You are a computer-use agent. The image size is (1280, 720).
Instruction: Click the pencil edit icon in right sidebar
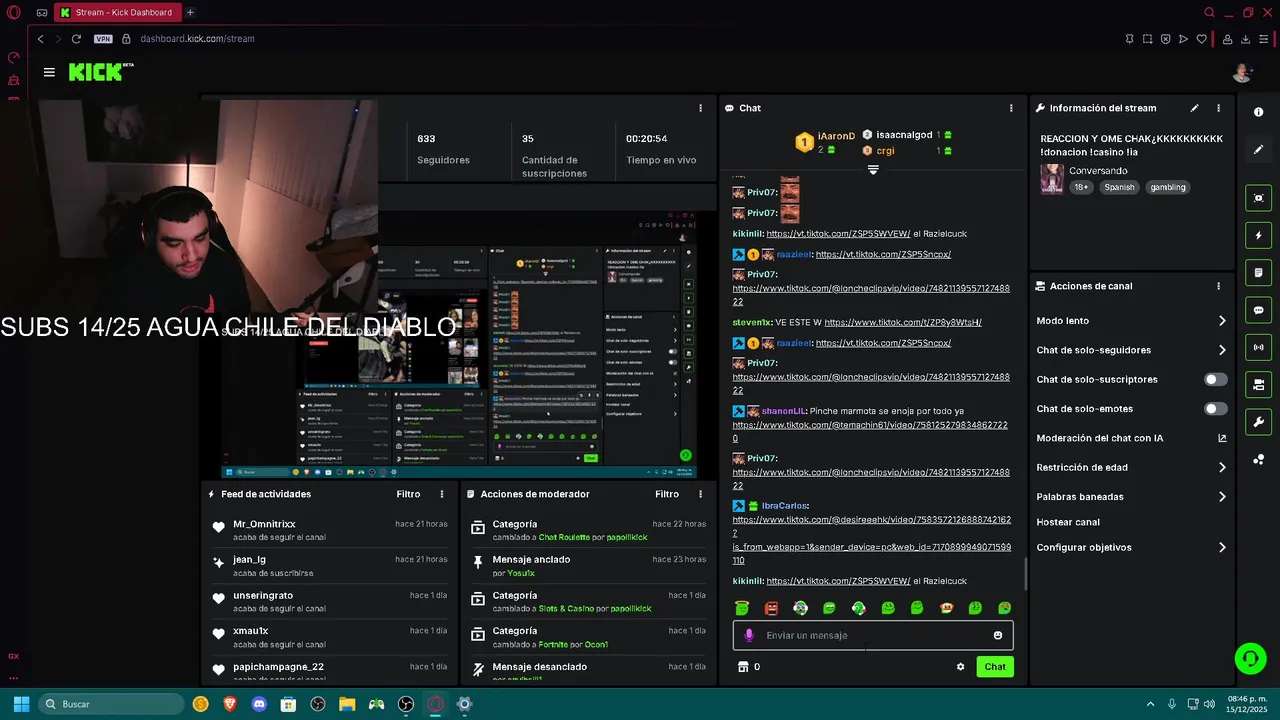[1259, 150]
